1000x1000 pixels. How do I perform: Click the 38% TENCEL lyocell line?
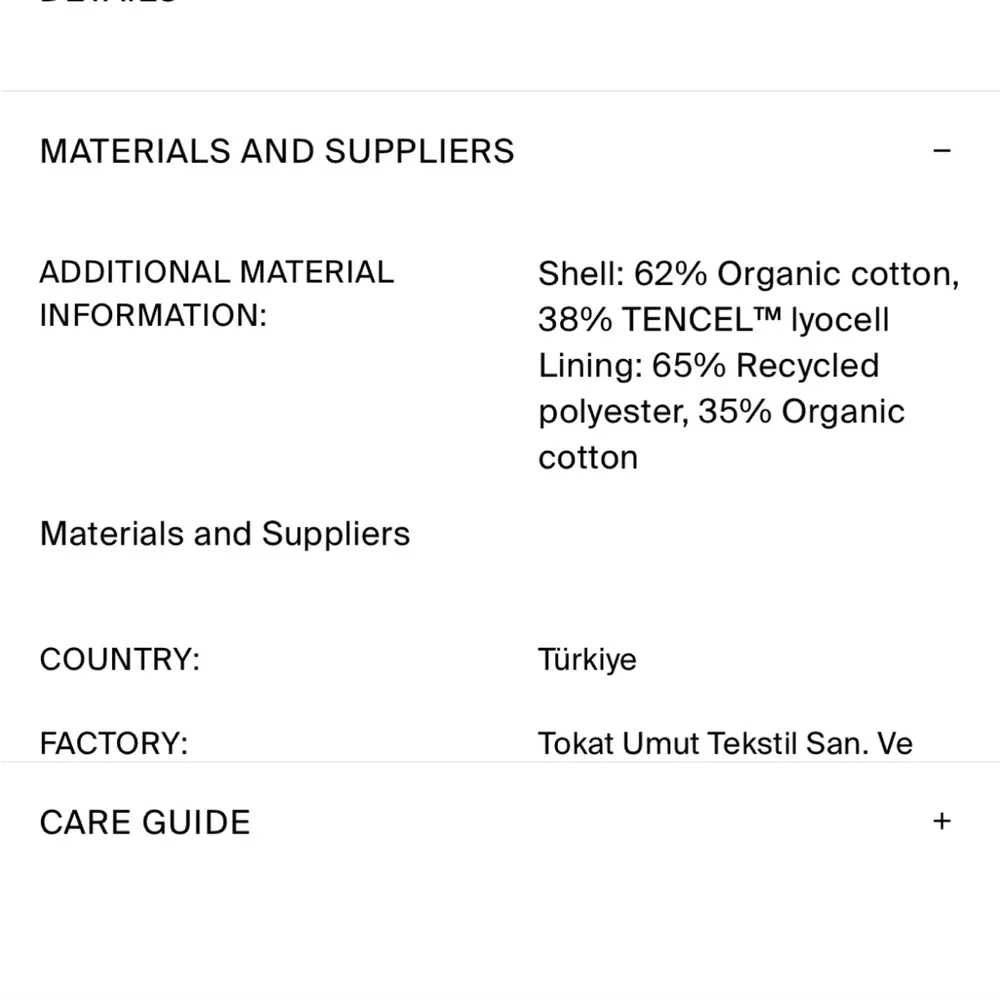(x=713, y=320)
